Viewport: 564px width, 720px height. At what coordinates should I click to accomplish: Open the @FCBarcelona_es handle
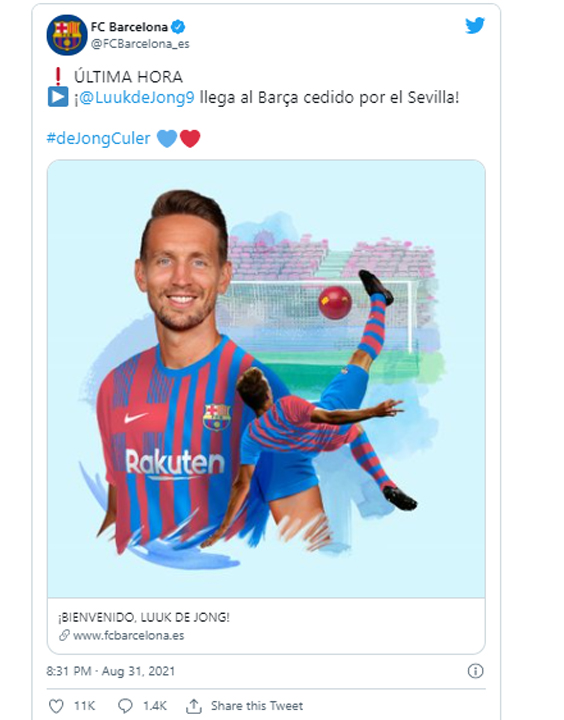click(x=140, y=44)
